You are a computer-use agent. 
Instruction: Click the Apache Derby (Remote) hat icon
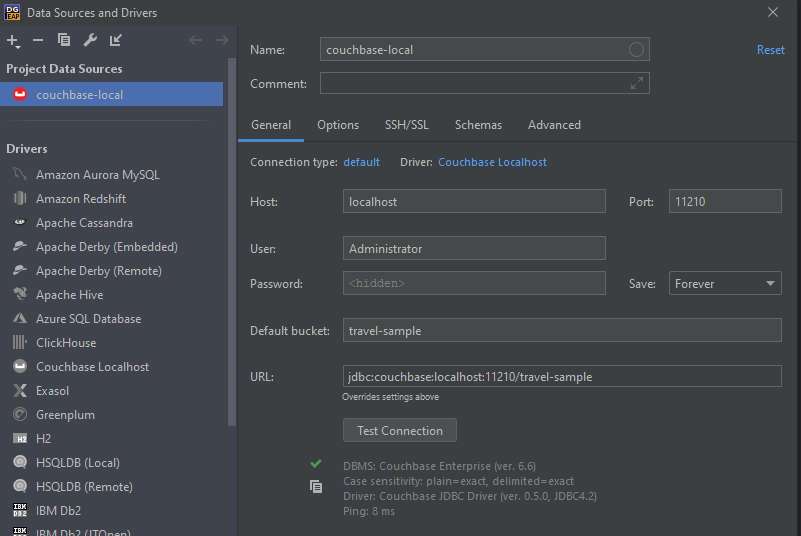pyautogui.click(x=20, y=270)
